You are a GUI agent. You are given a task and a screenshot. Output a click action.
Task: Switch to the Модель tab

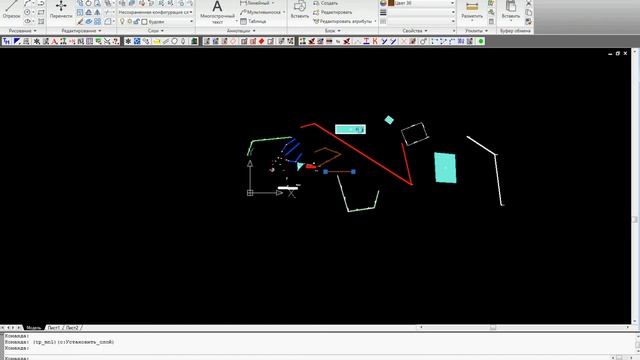point(33,328)
